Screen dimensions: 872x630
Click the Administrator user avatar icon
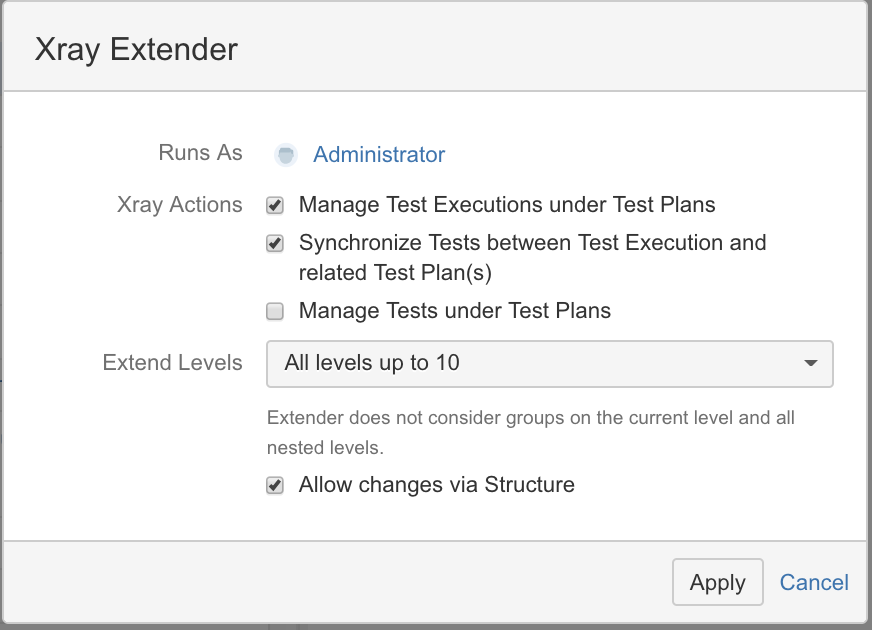tap(286, 155)
